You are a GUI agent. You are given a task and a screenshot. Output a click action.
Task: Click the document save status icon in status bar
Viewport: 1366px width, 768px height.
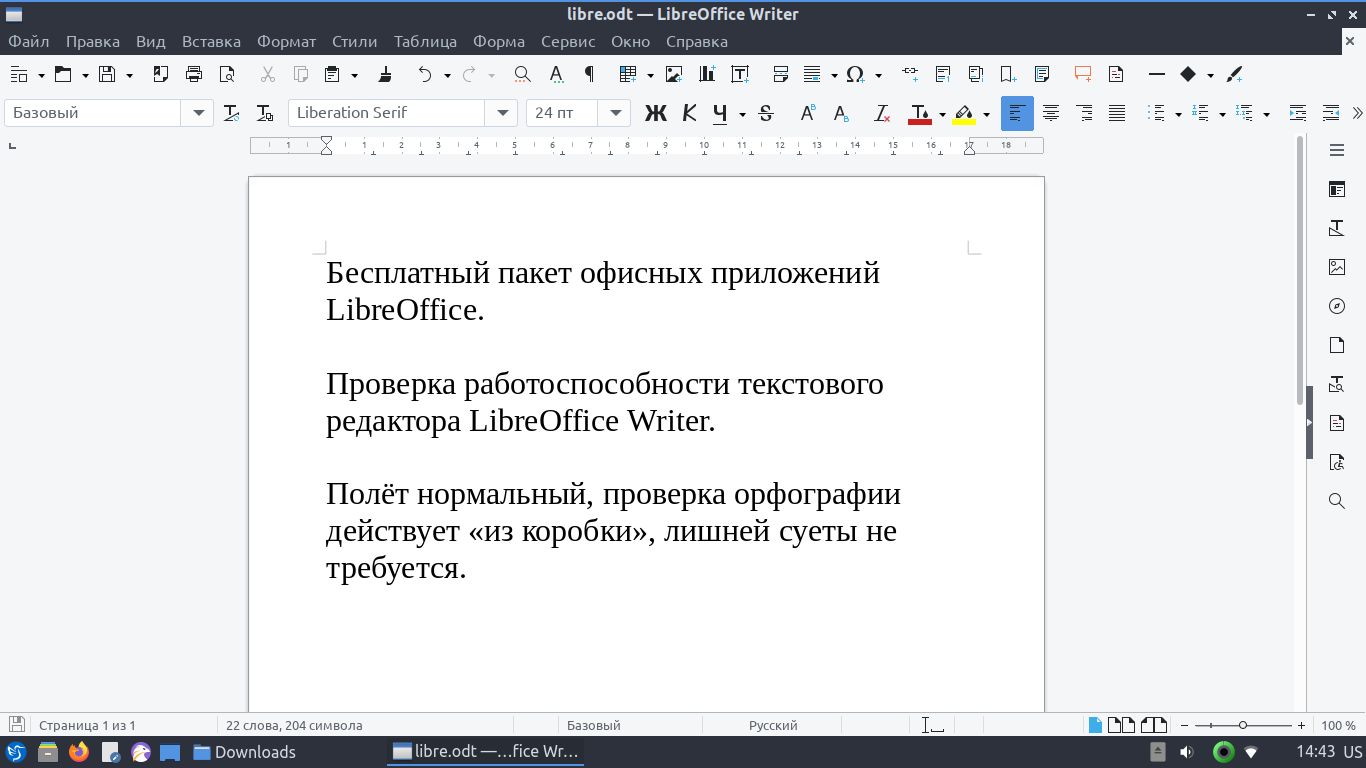pyautogui.click(x=17, y=724)
